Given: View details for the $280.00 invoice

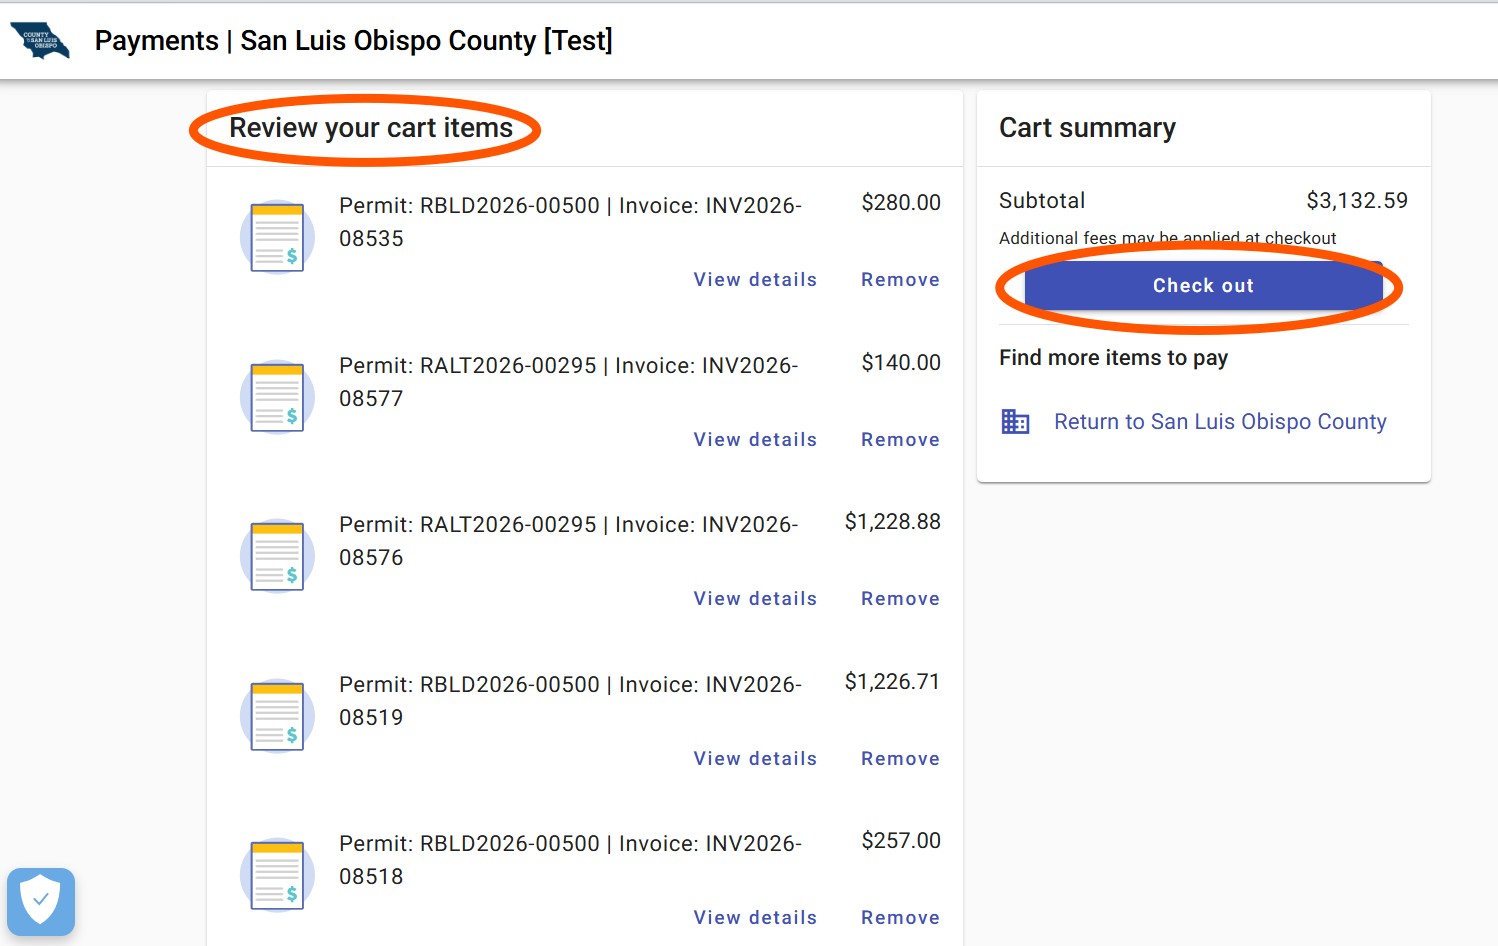Looking at the screenshot, I should 755,280.
